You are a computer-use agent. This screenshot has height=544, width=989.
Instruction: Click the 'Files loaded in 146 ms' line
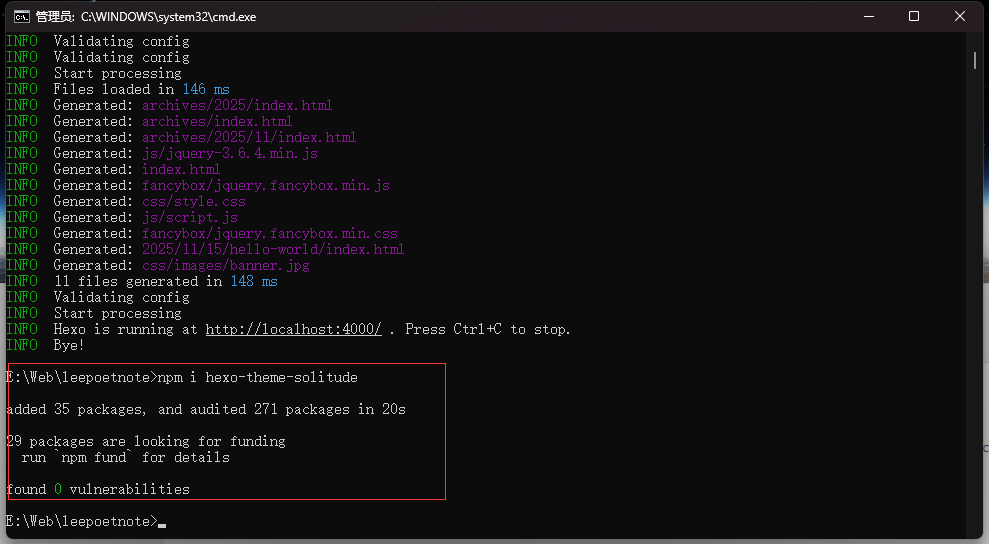pos(141,89)
